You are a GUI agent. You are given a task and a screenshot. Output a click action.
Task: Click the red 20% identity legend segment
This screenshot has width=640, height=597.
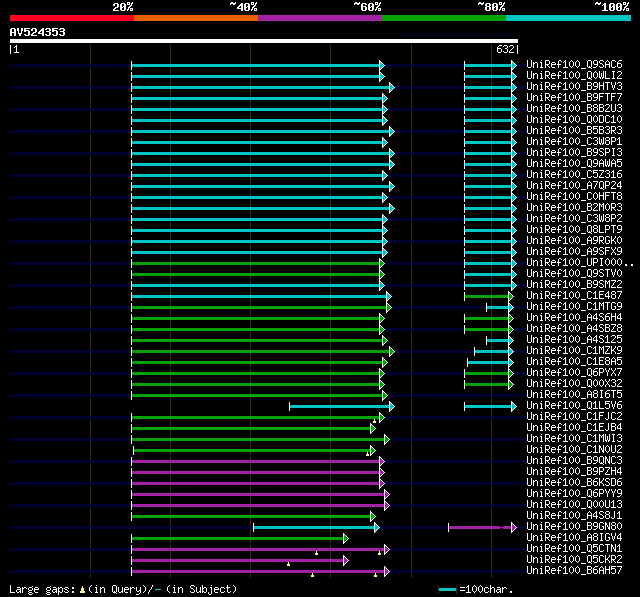[70, 18]
